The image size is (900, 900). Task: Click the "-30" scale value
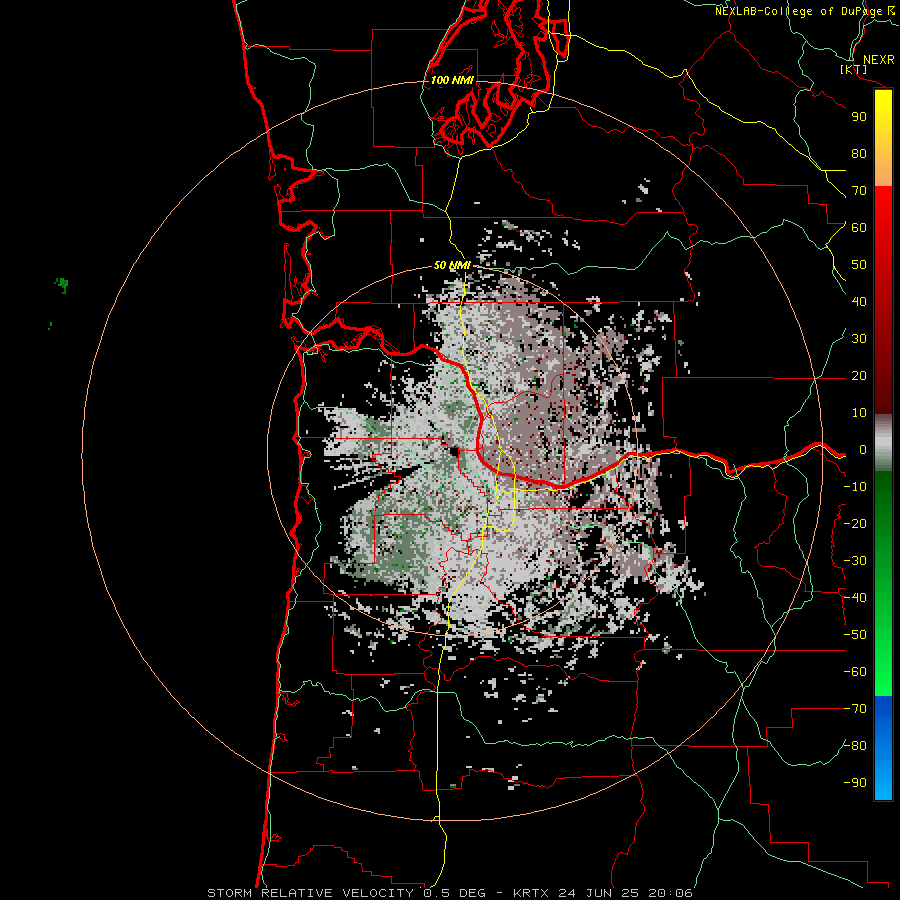coord(855,561)
